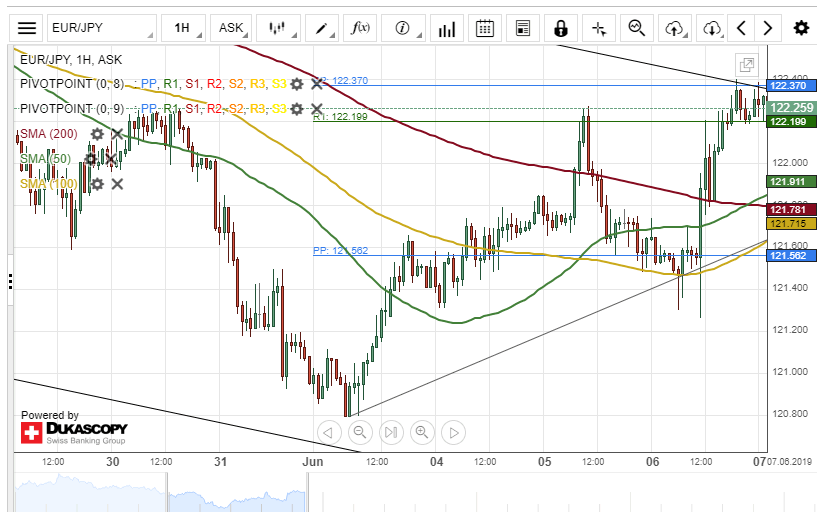Open chart settings gear in toolbar
The height and width of the screenshot is (519, 825).
(801, 28)
